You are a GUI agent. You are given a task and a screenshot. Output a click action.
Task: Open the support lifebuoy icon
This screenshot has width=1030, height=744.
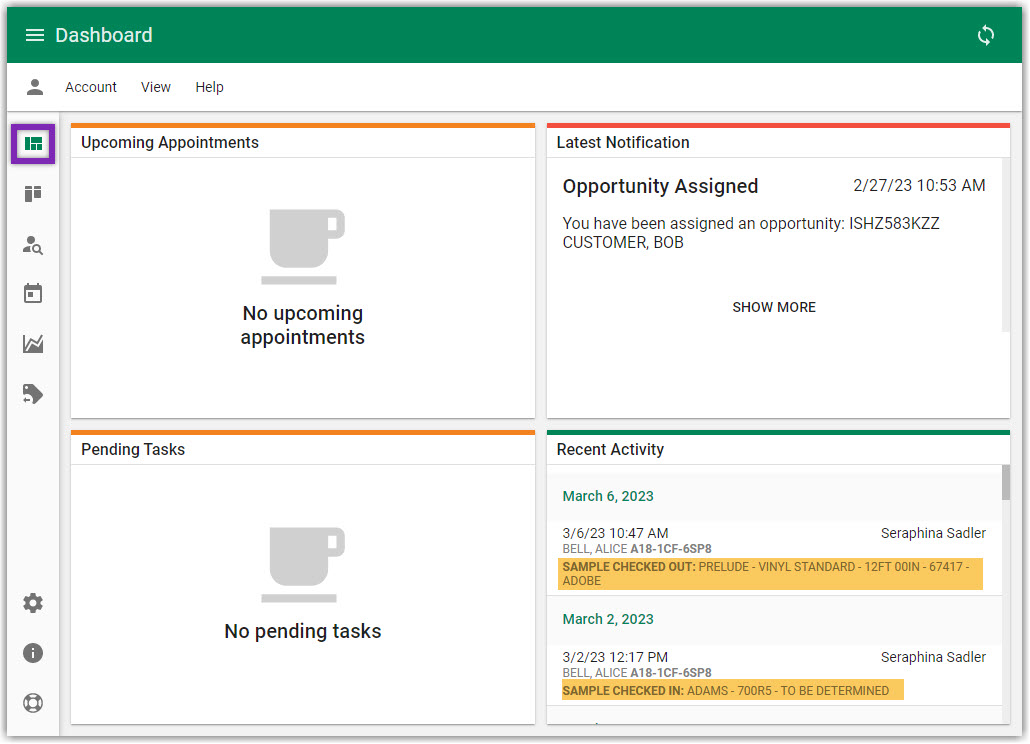pos(33,703)
